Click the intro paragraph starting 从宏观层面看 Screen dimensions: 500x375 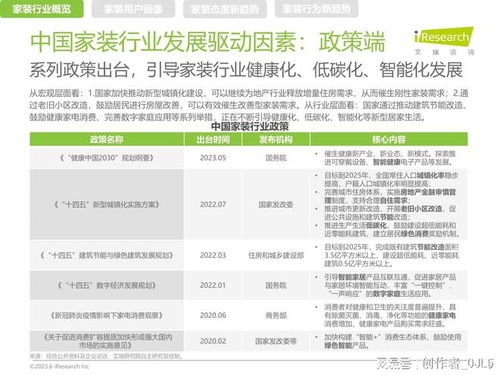pos(249,105)
